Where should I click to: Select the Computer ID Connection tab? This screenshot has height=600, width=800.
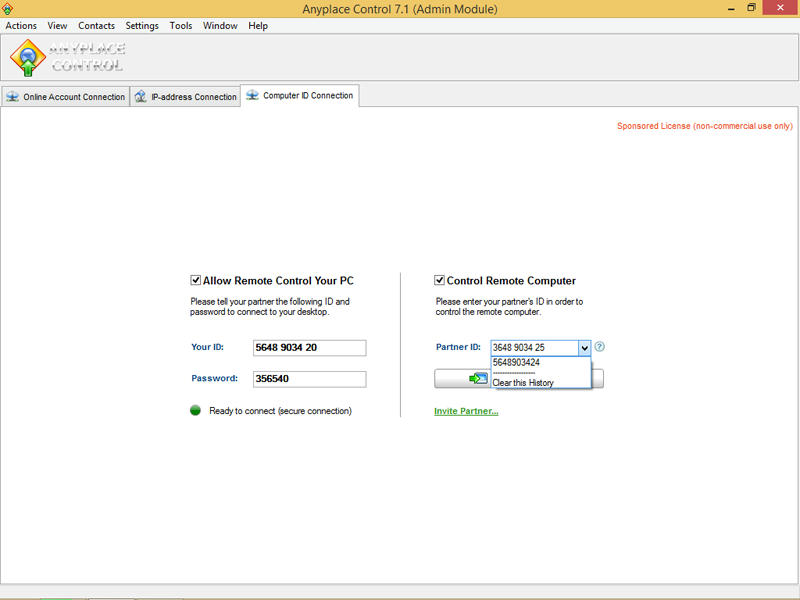[300, 95]
